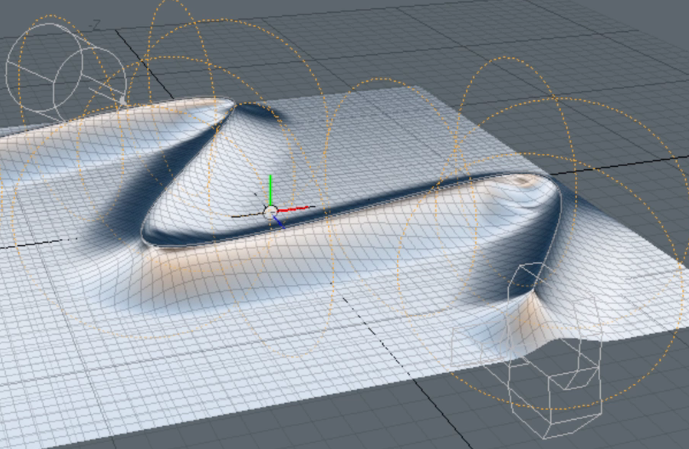Click the -Z axis label
This screenshot has width=689, height=449.
coord(95,25)
